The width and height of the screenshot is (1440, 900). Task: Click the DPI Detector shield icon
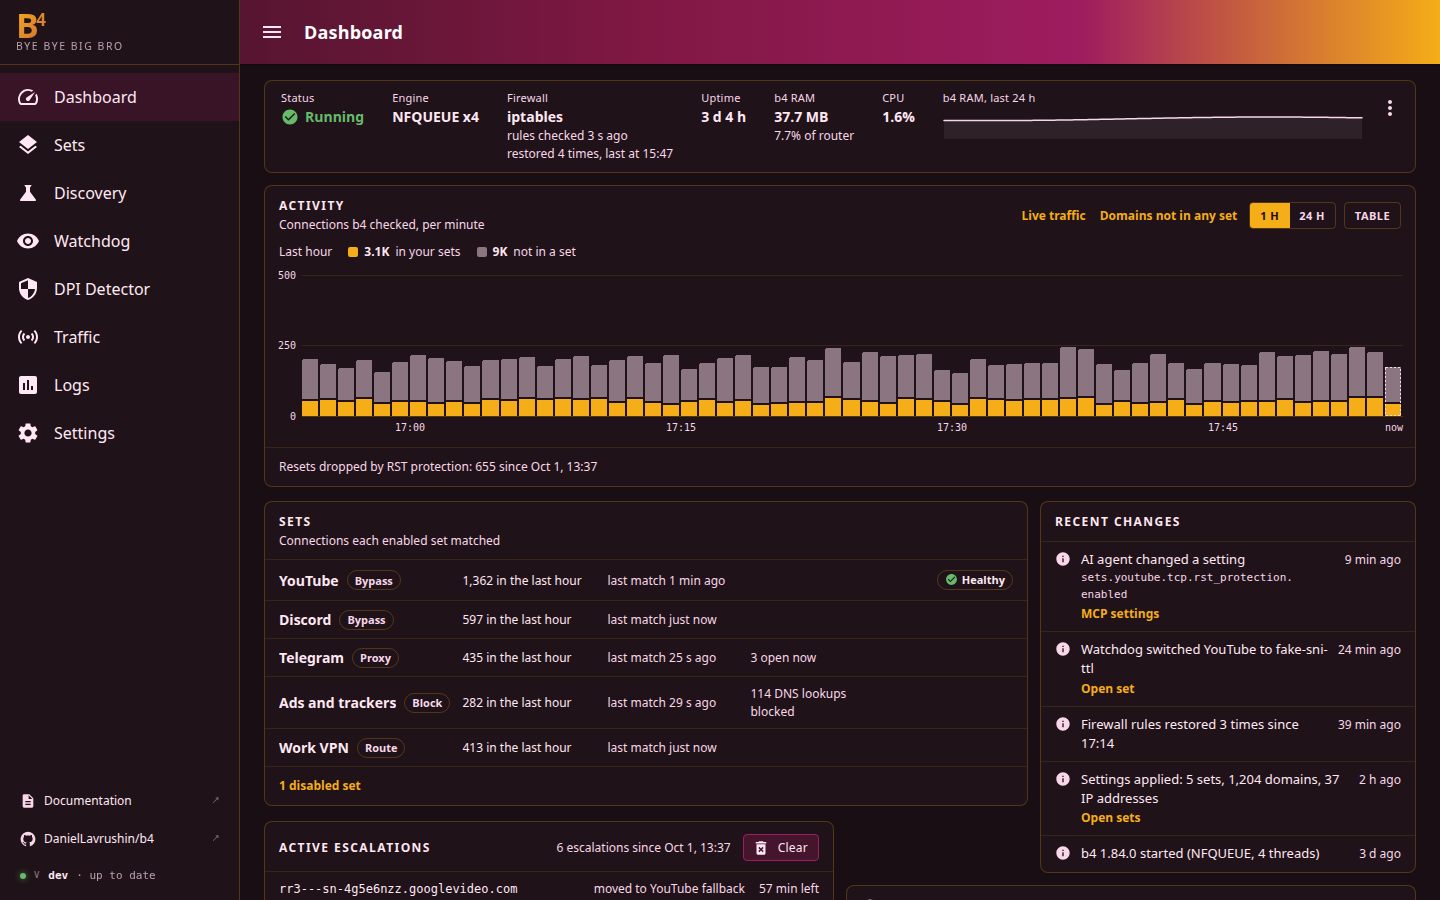point(28,289)
